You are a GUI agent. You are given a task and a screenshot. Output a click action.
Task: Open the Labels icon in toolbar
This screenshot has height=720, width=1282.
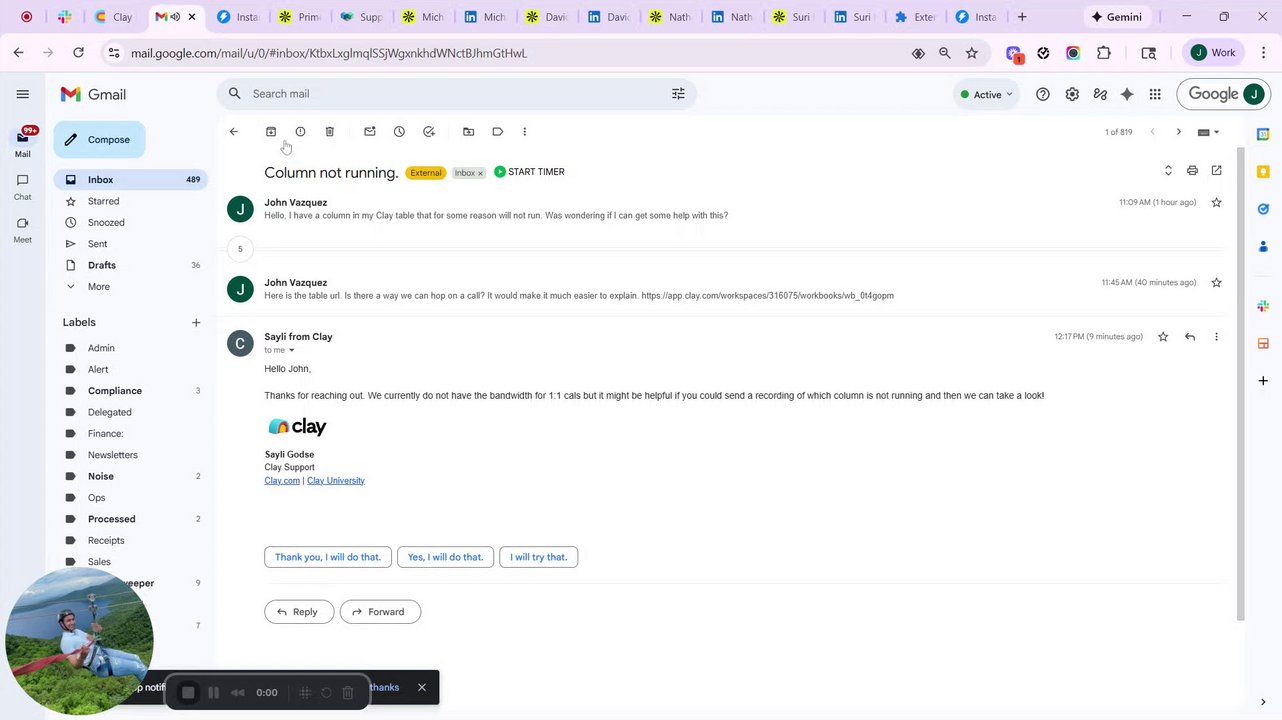497,132
